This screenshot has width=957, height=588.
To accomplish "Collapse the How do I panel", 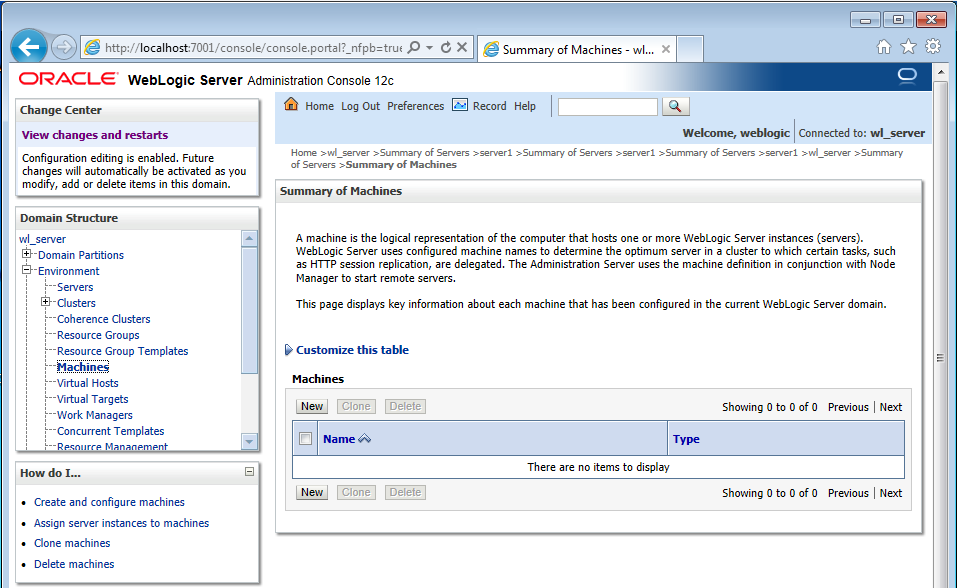I will 249,471.
